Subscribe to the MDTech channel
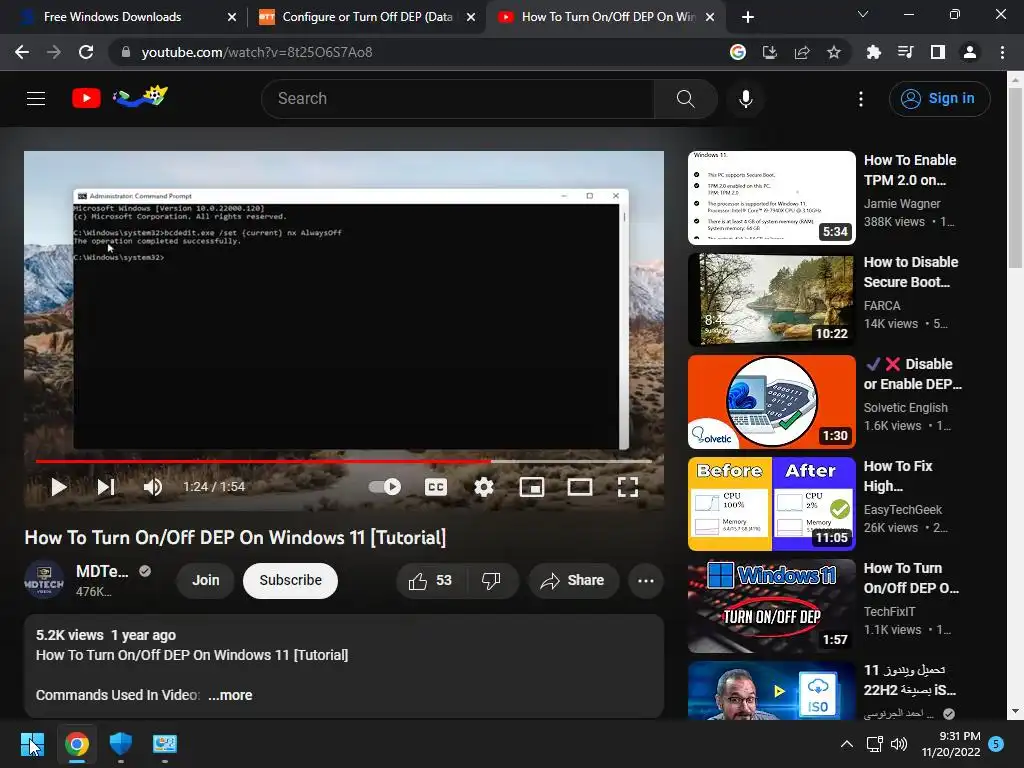1024x768 pixels. 290,581
